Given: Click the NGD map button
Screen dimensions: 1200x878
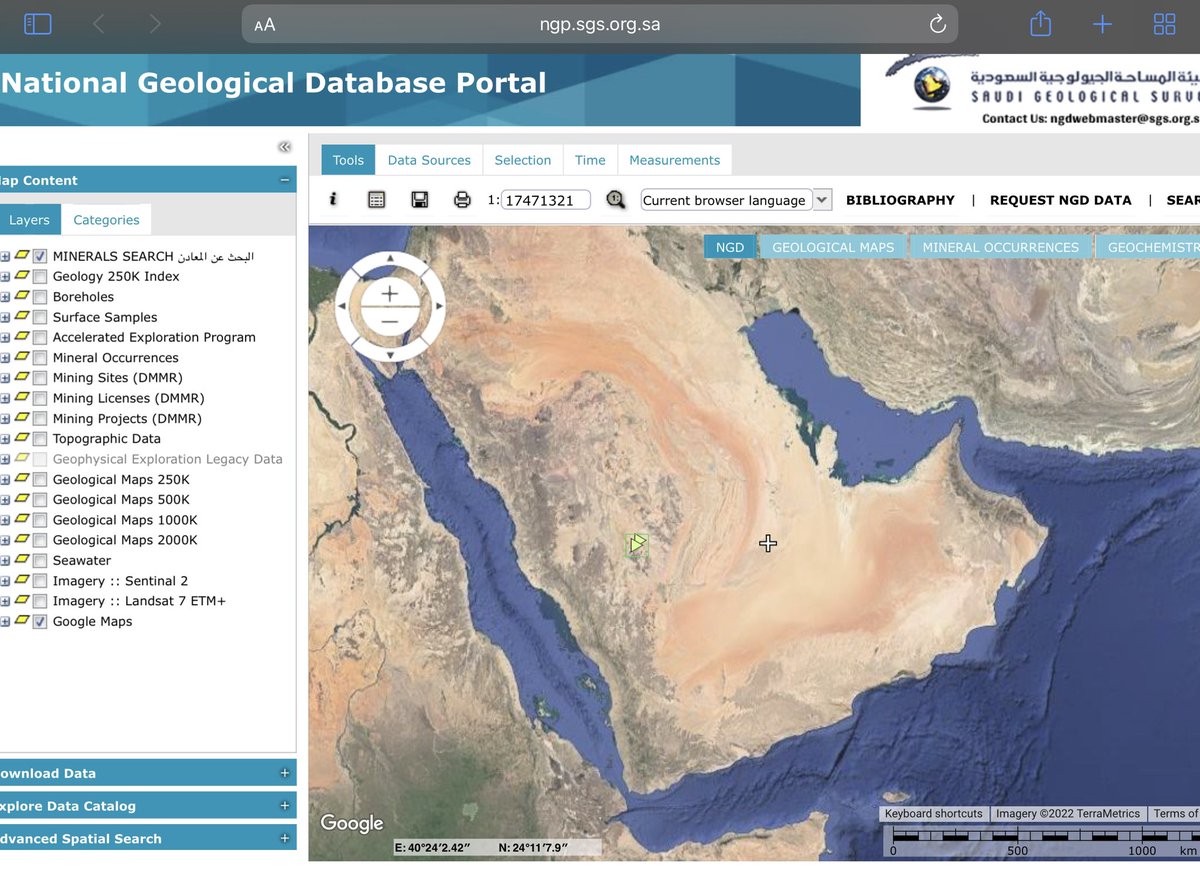Looking at the screenshot, I should point(730,247).
